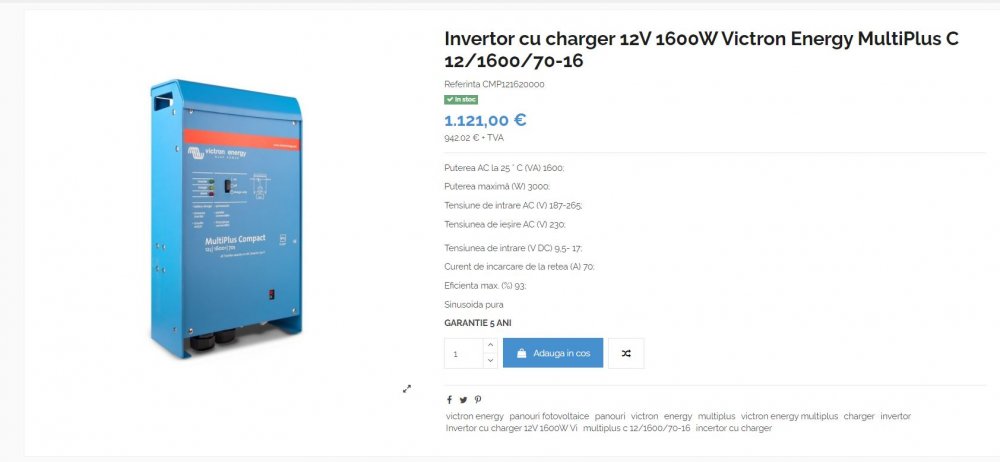The width and height of the screenshot is (1000, 462).
Task: Click the blue Victron inverter product image
Action: click(226, 217)
